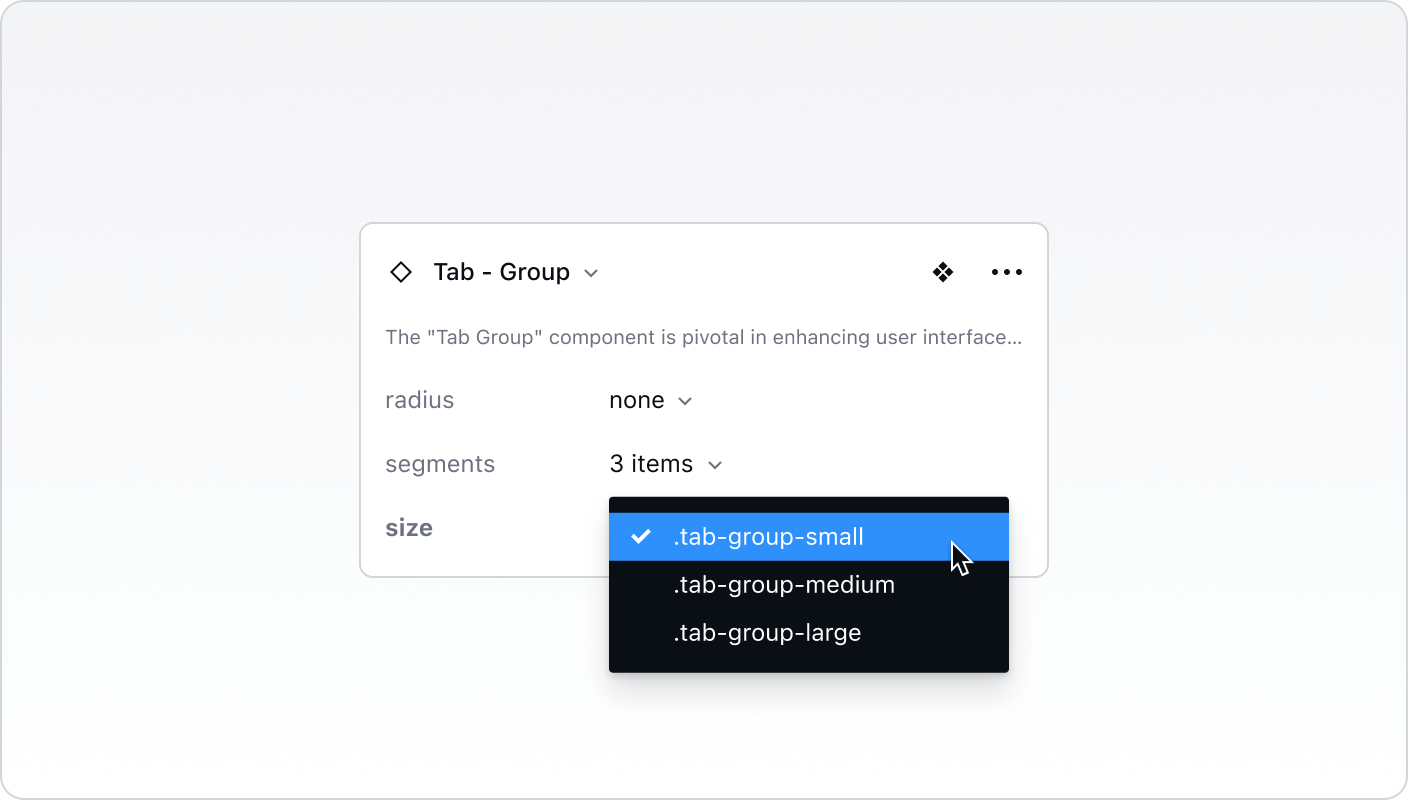Click the '3 items' segments value

coord(651,464)
